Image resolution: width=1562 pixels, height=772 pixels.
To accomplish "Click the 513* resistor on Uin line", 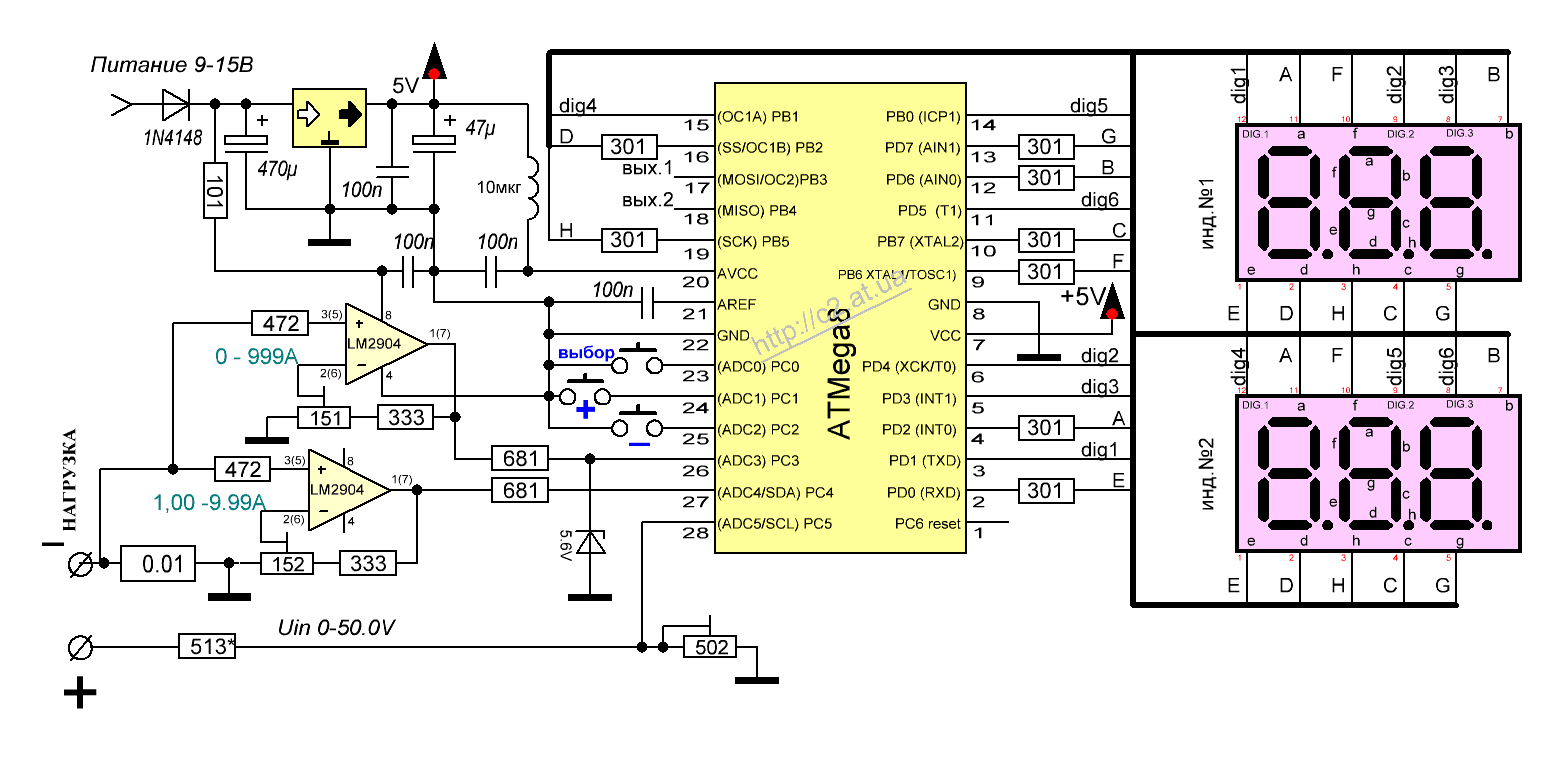I will pos(208,647).
